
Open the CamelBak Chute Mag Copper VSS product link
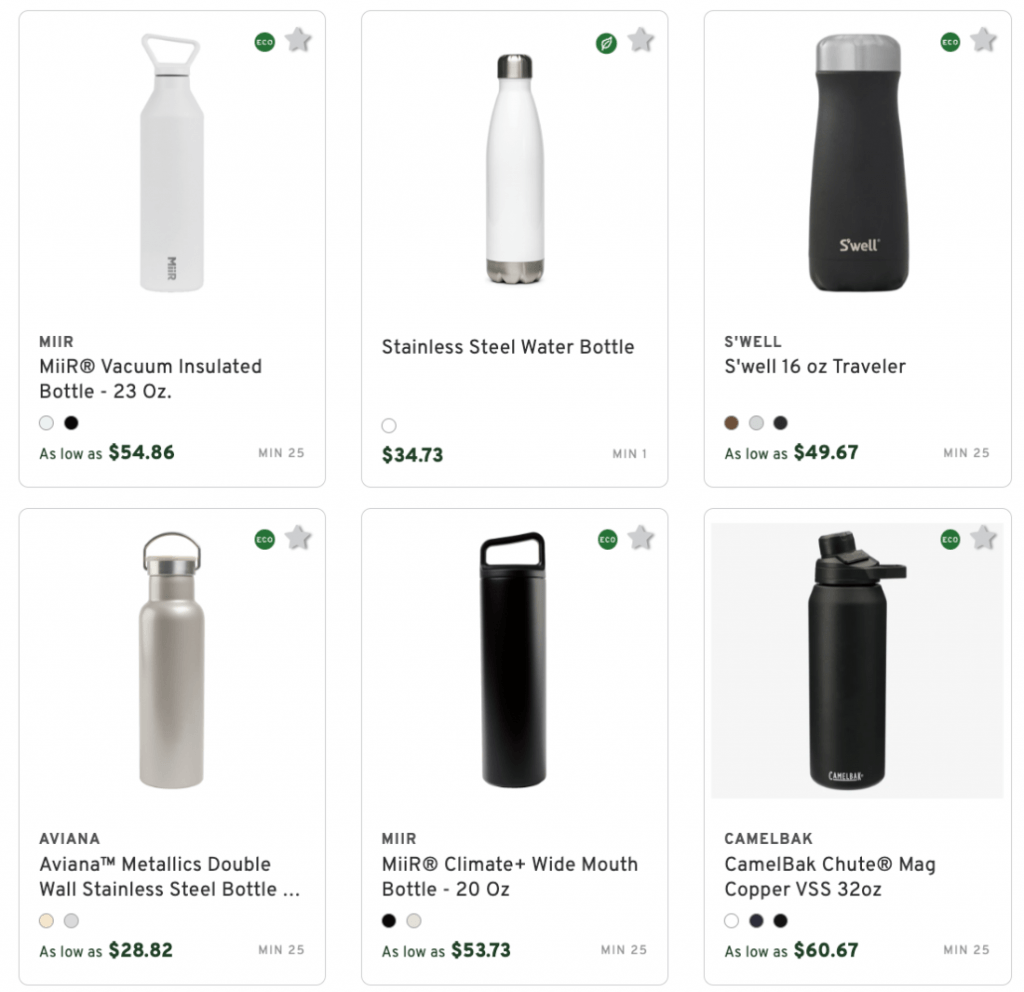830,876
